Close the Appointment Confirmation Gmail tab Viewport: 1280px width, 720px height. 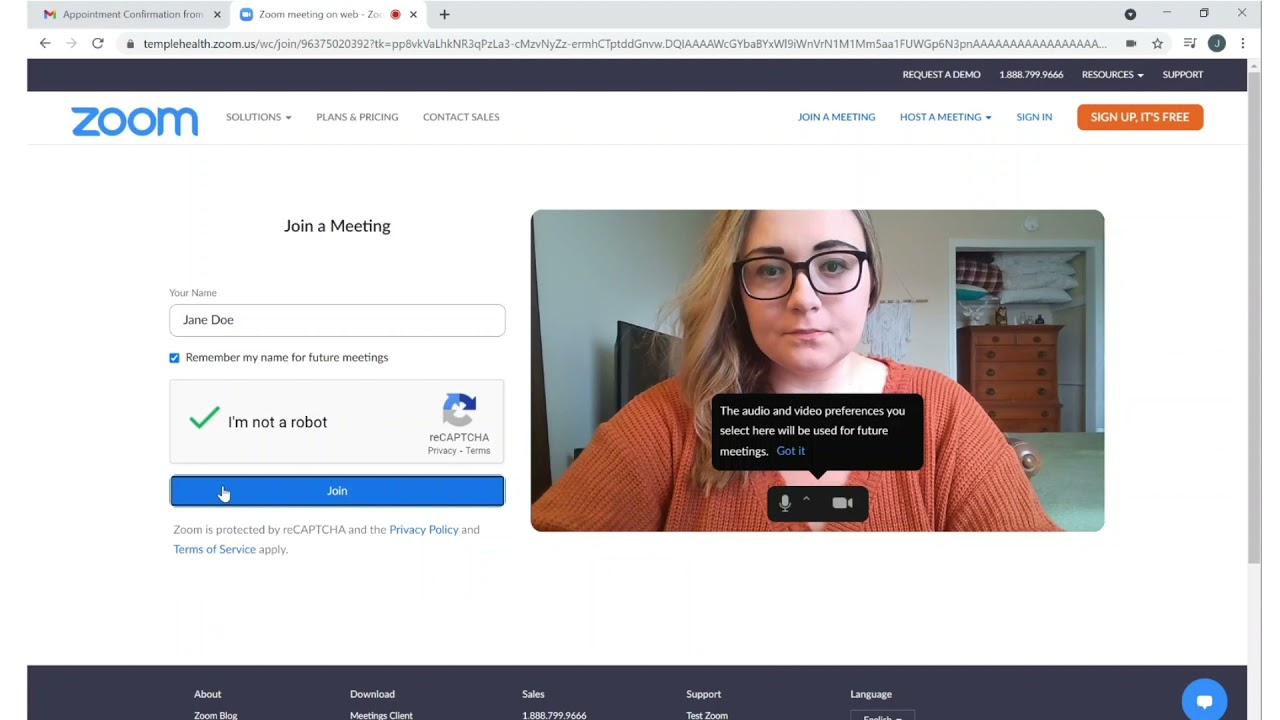[217, 14]
